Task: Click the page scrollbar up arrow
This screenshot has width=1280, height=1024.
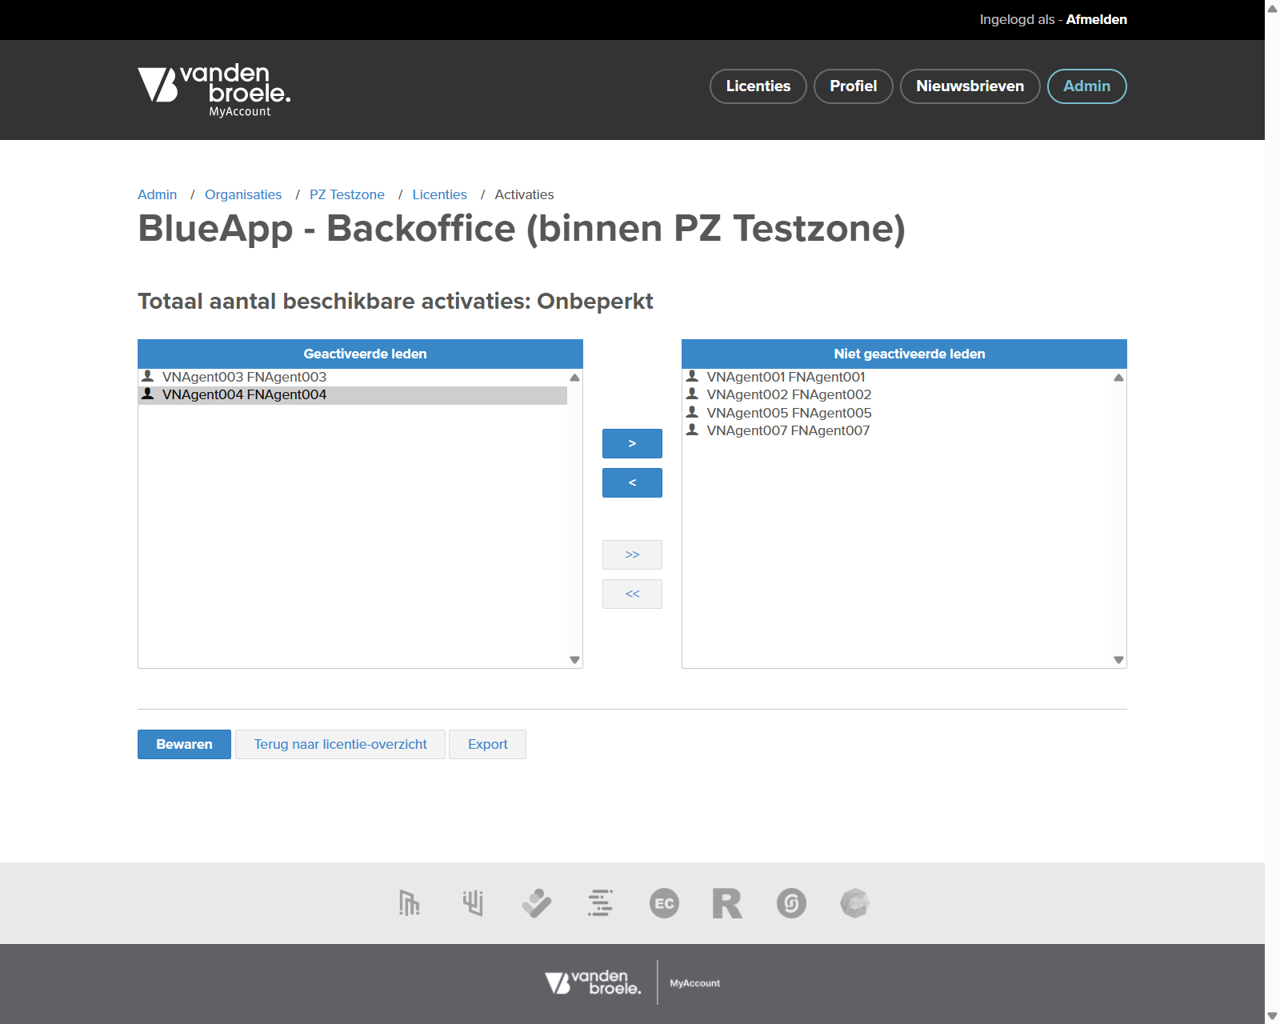Action: (x=1272, y=8)
